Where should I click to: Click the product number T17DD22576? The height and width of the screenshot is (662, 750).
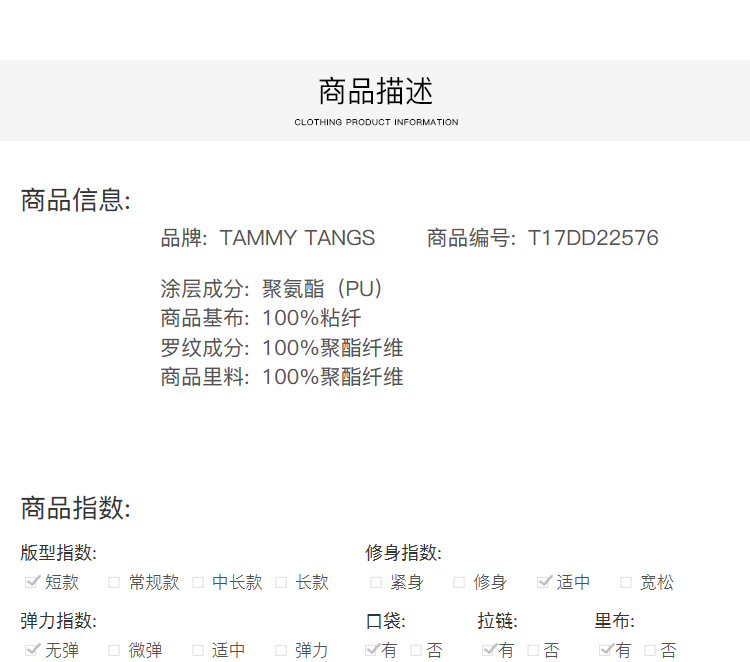(593, 238)
